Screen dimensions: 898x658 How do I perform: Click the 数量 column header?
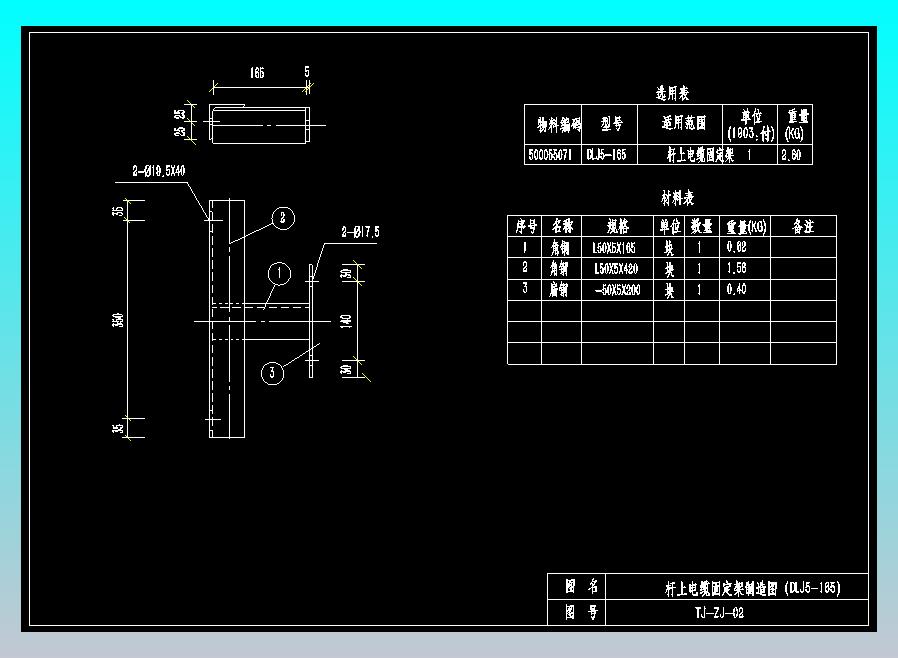pyautogui.click(x=702, y=226)
